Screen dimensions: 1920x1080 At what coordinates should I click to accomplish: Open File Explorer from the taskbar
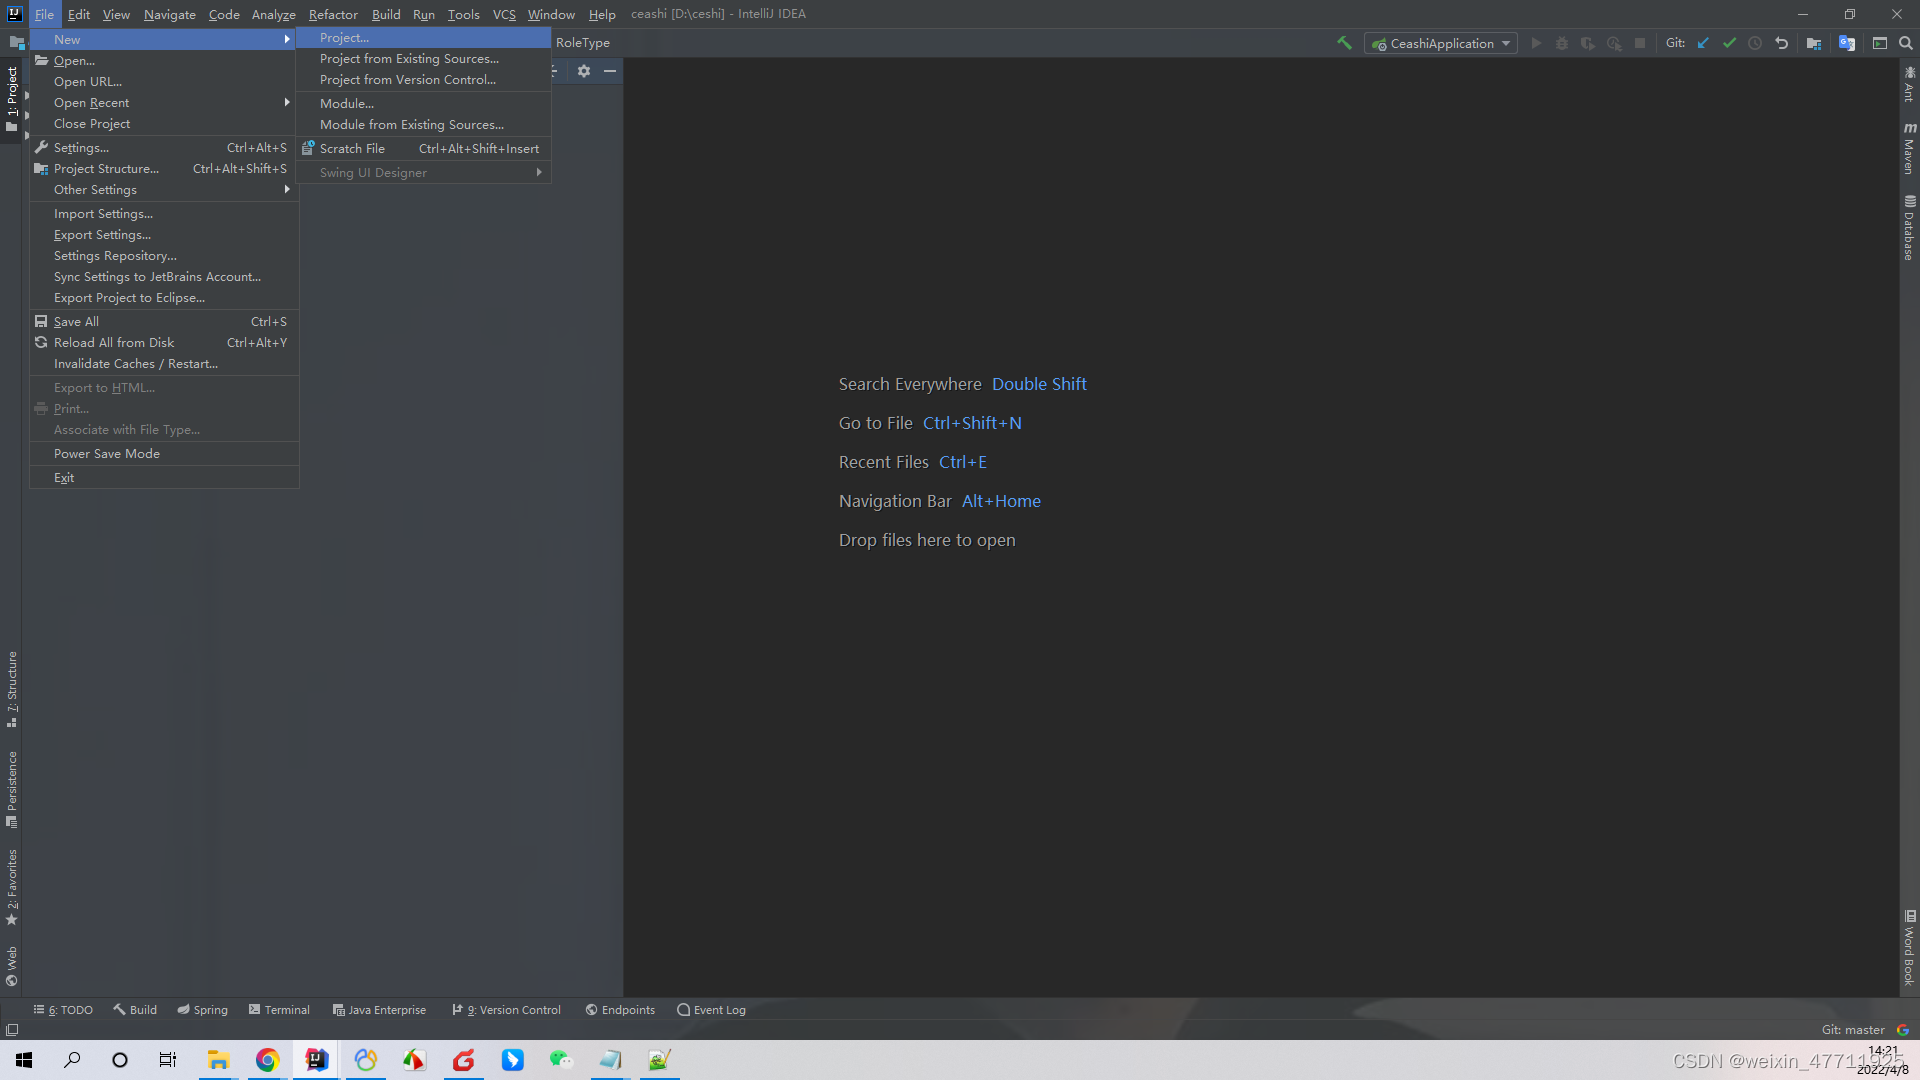(x=218, y=1060)
